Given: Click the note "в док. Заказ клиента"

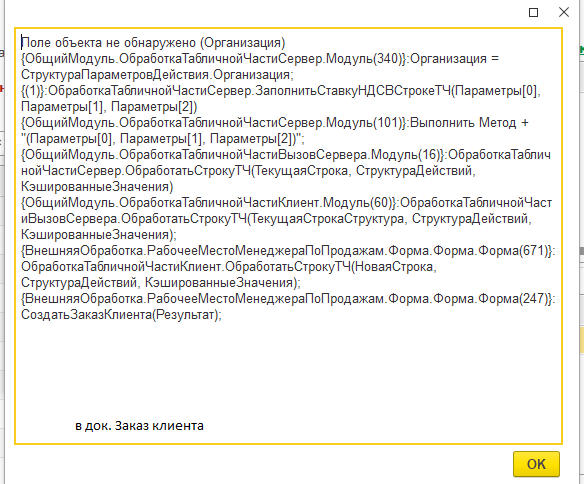Looking at the screenshot, I should 139,425.
